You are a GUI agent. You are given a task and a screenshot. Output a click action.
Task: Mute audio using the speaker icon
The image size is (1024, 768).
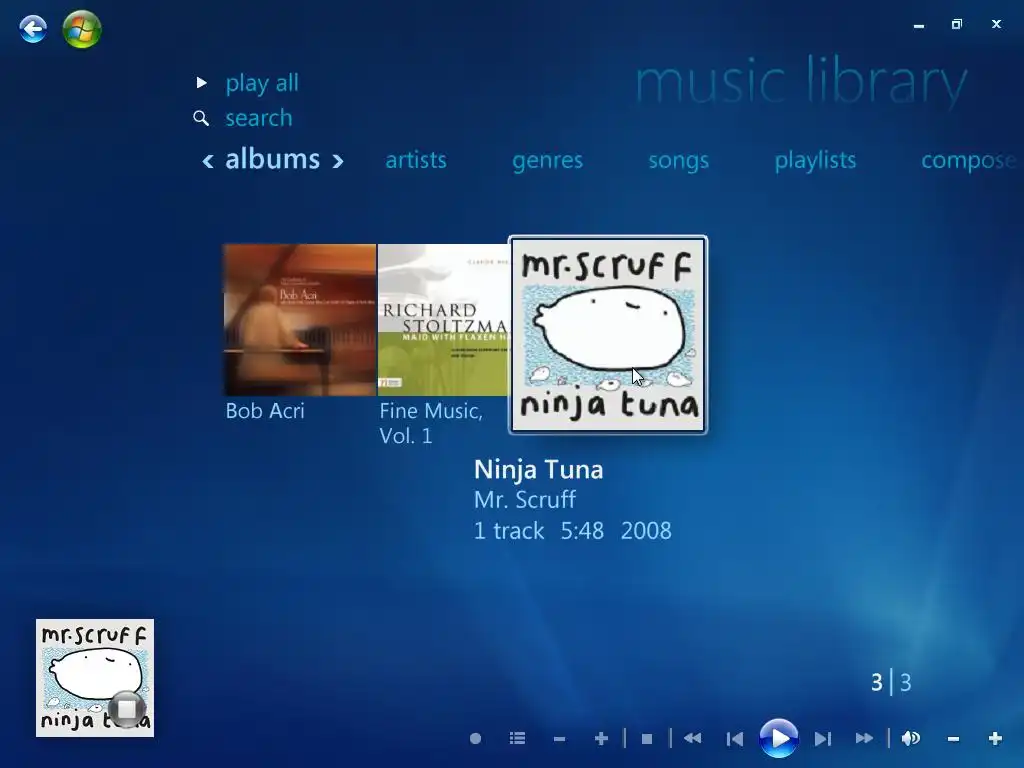[x=911, y=739]
